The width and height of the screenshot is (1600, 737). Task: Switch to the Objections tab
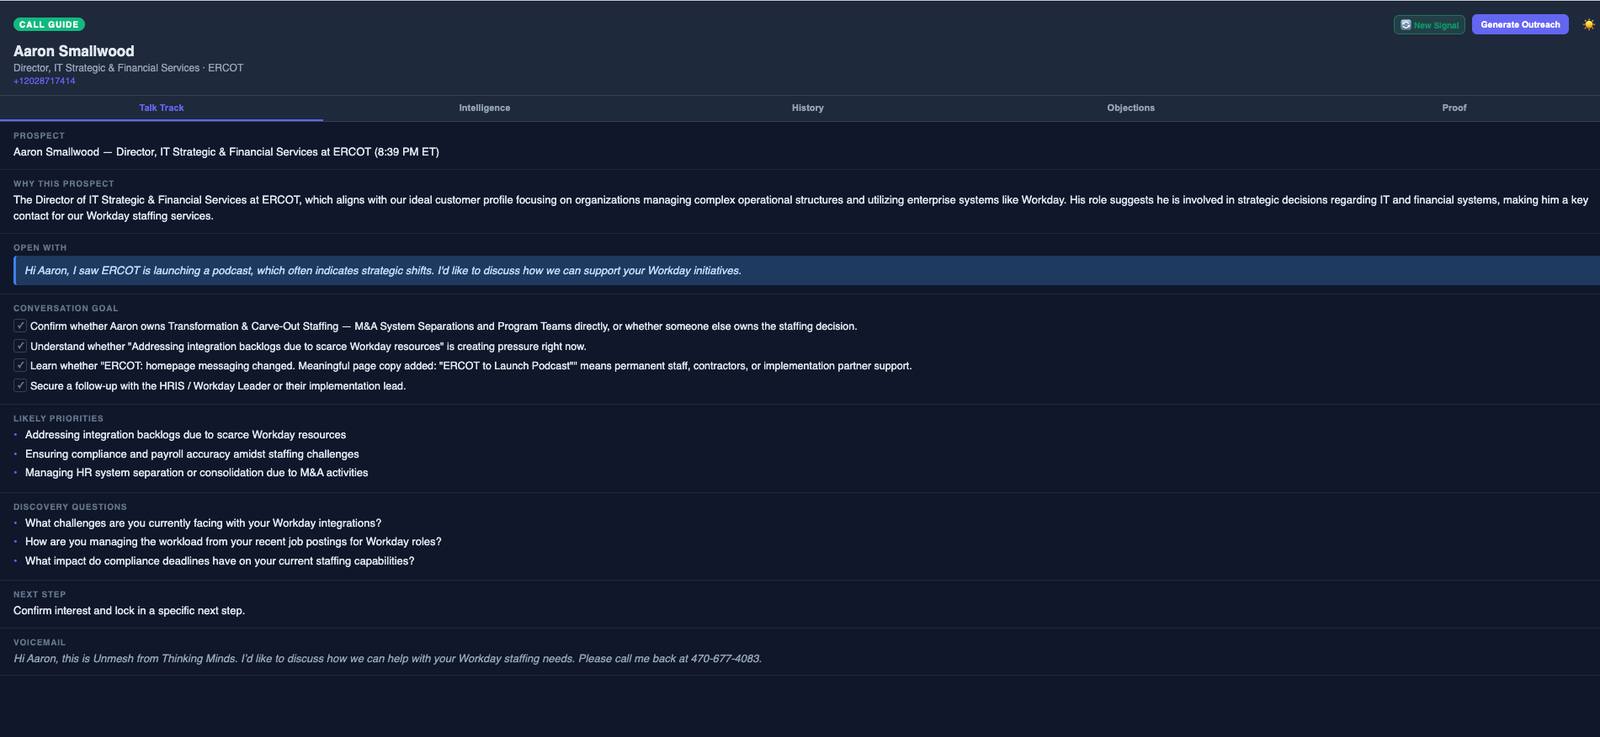pyautogui.click(x=1131, y=108)
